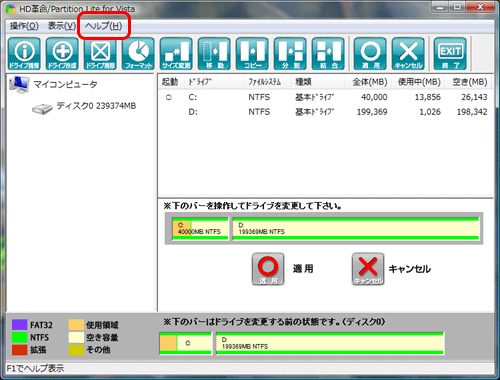
Task: Select the editable D: 199369MB NTFS partition bar
Action: [356, 228]
